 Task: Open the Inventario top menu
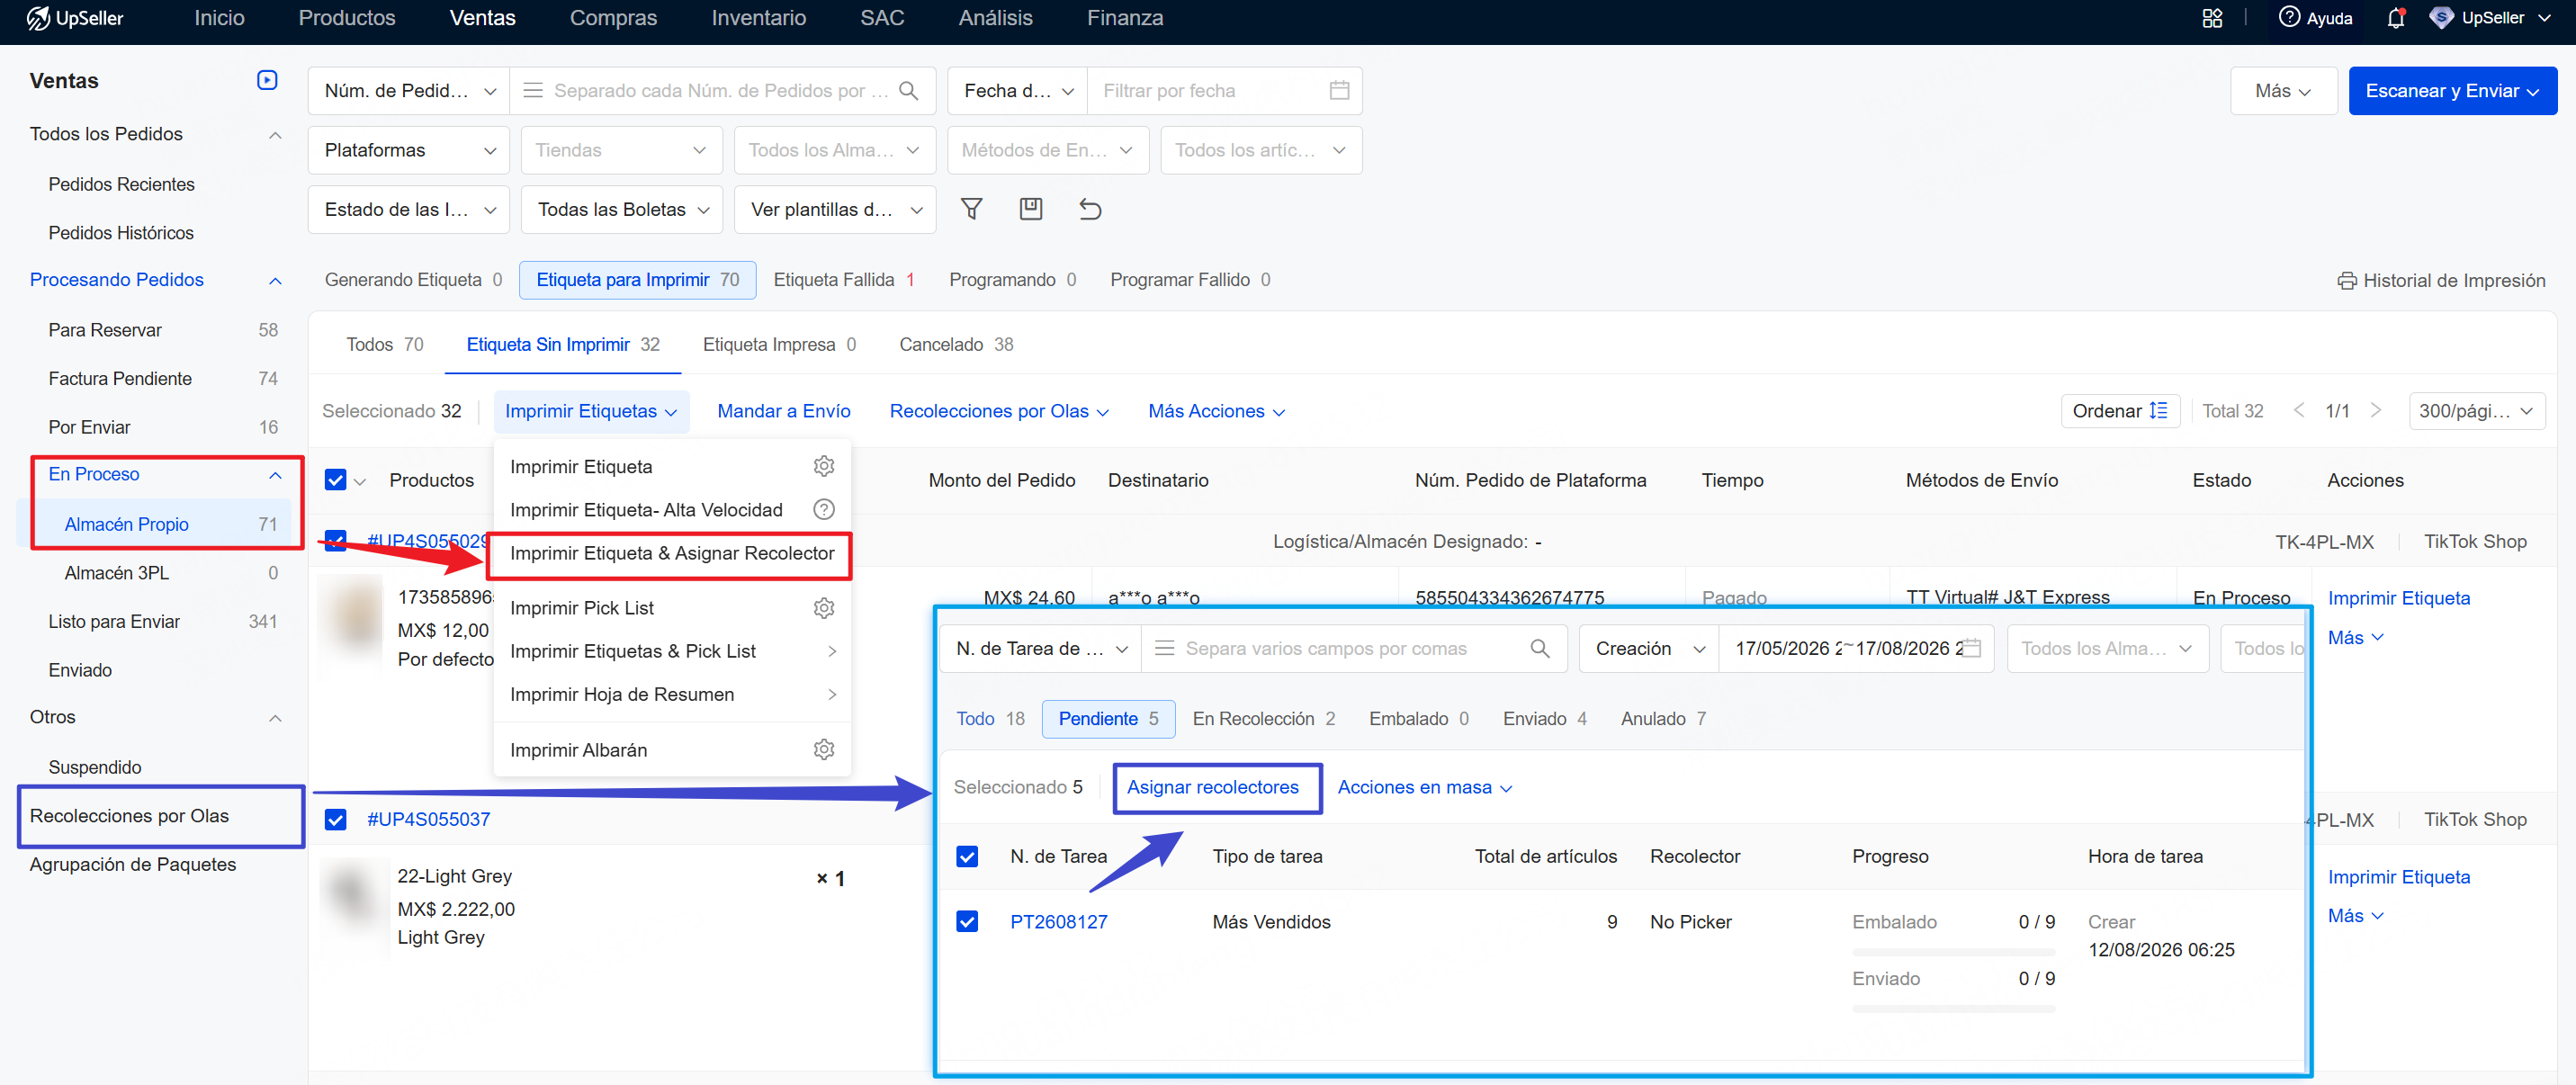pyautogui.click(x=758, y=18)
